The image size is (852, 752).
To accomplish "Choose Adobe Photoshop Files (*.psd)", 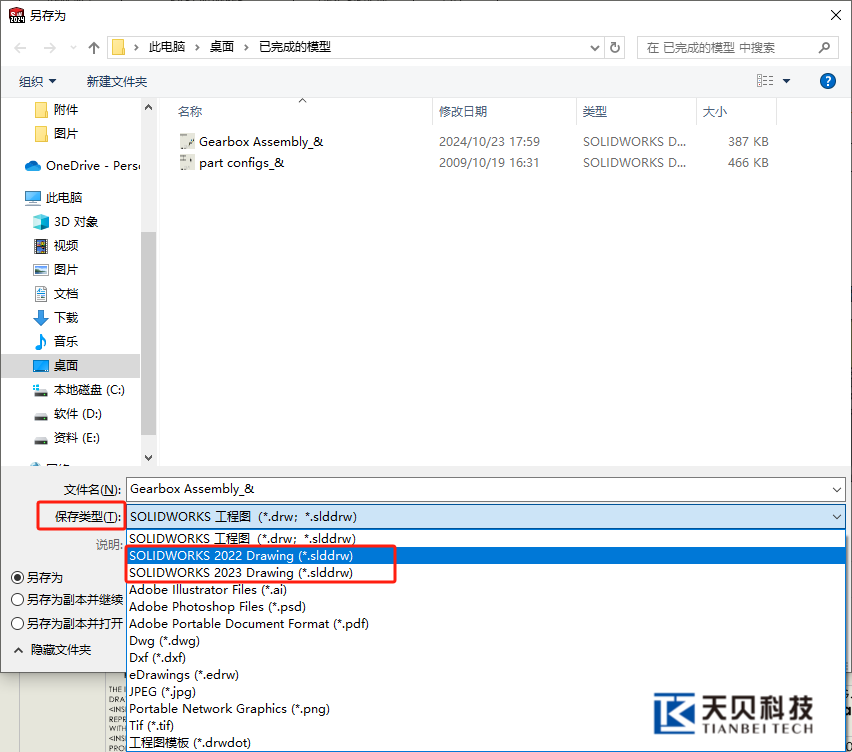I will point(486,606).
